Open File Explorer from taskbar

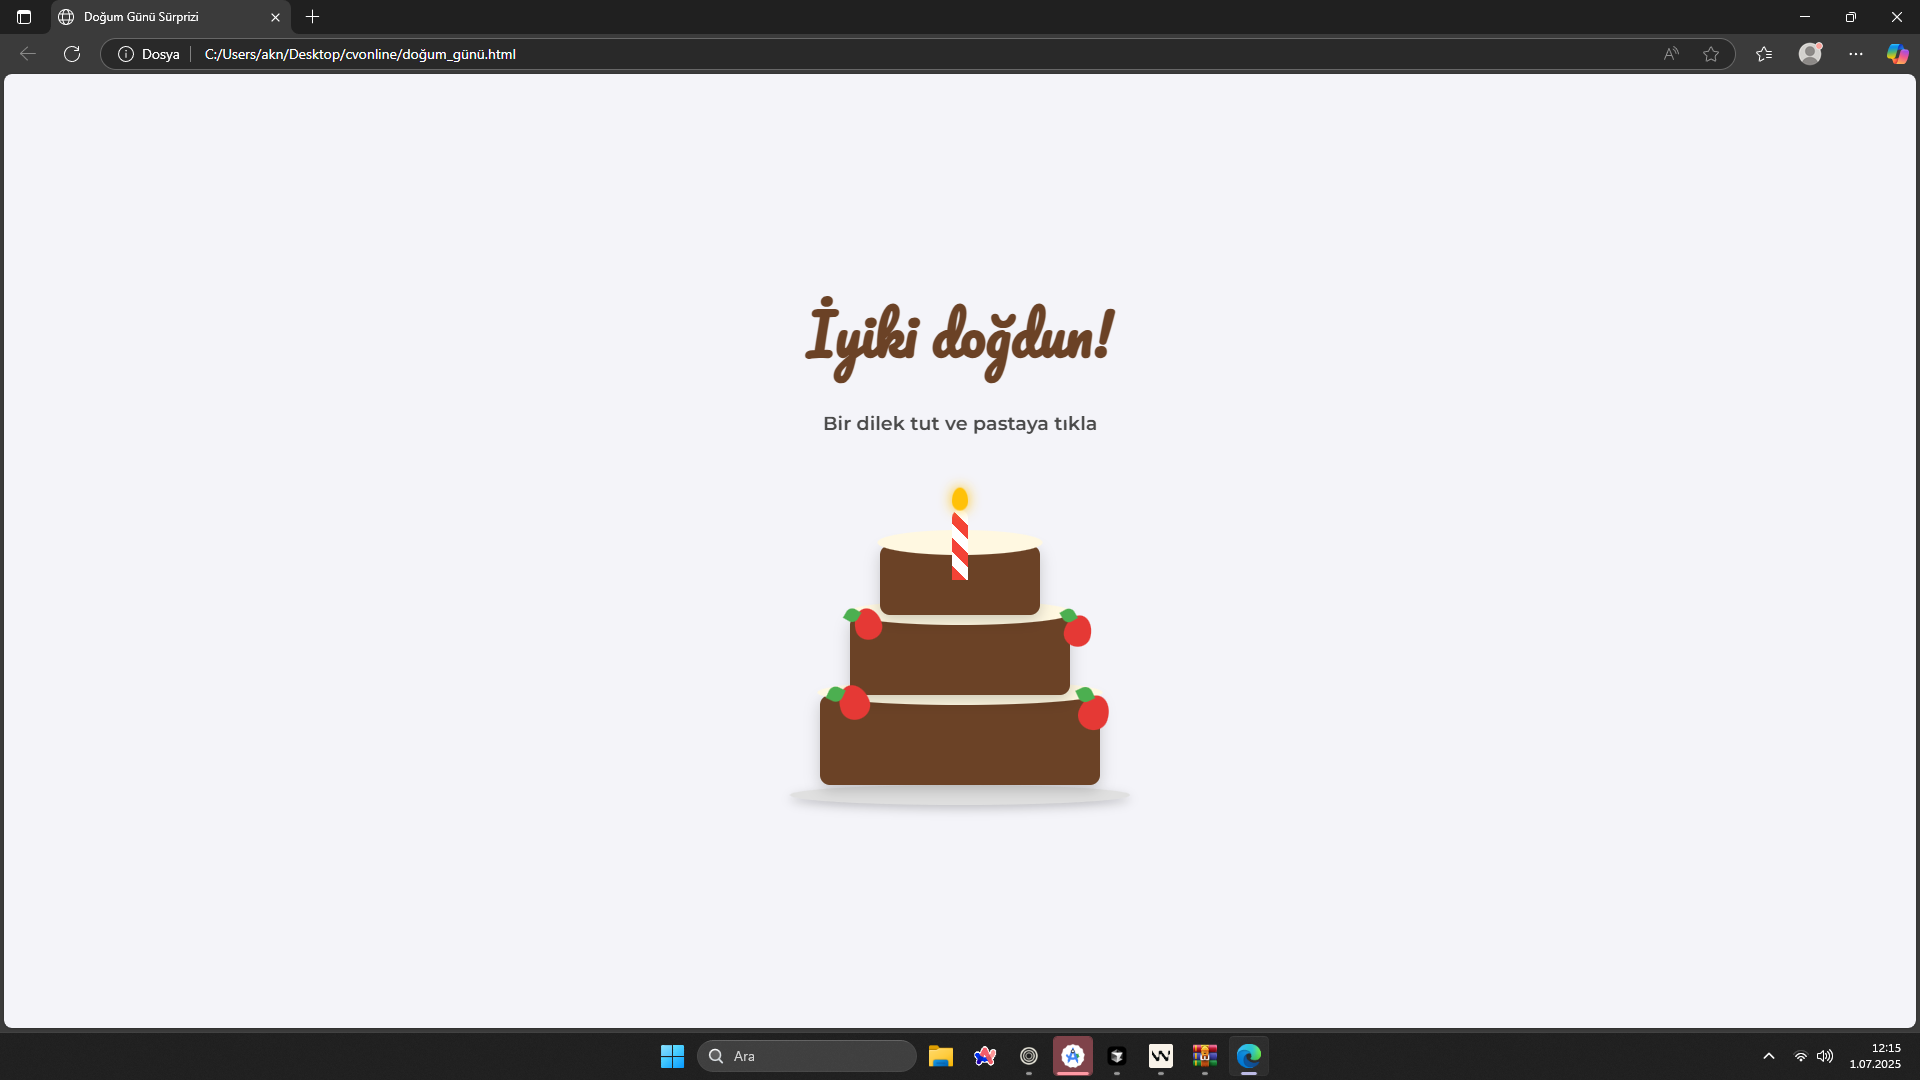[x=940, y=1056]
